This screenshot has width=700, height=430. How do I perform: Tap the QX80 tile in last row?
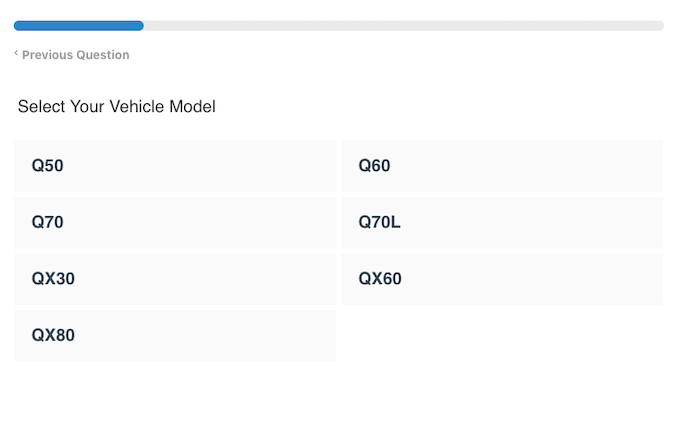tap(175, 335)
